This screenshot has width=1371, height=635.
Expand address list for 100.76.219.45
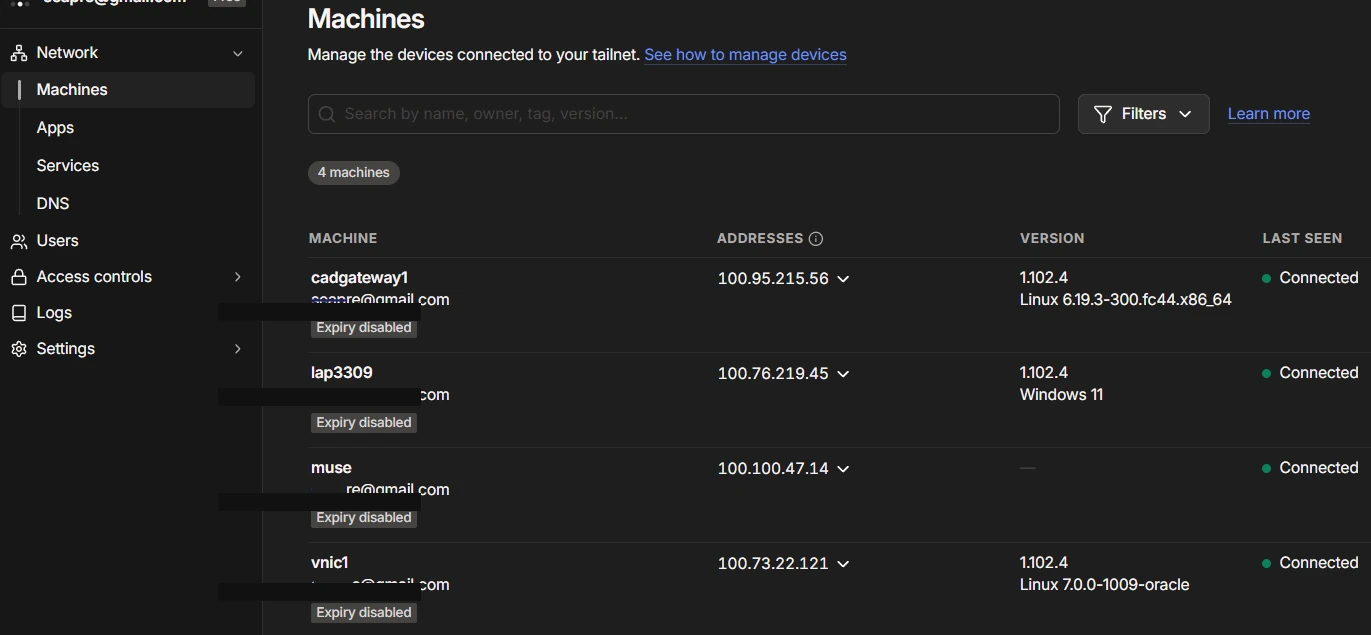point(843,374)
